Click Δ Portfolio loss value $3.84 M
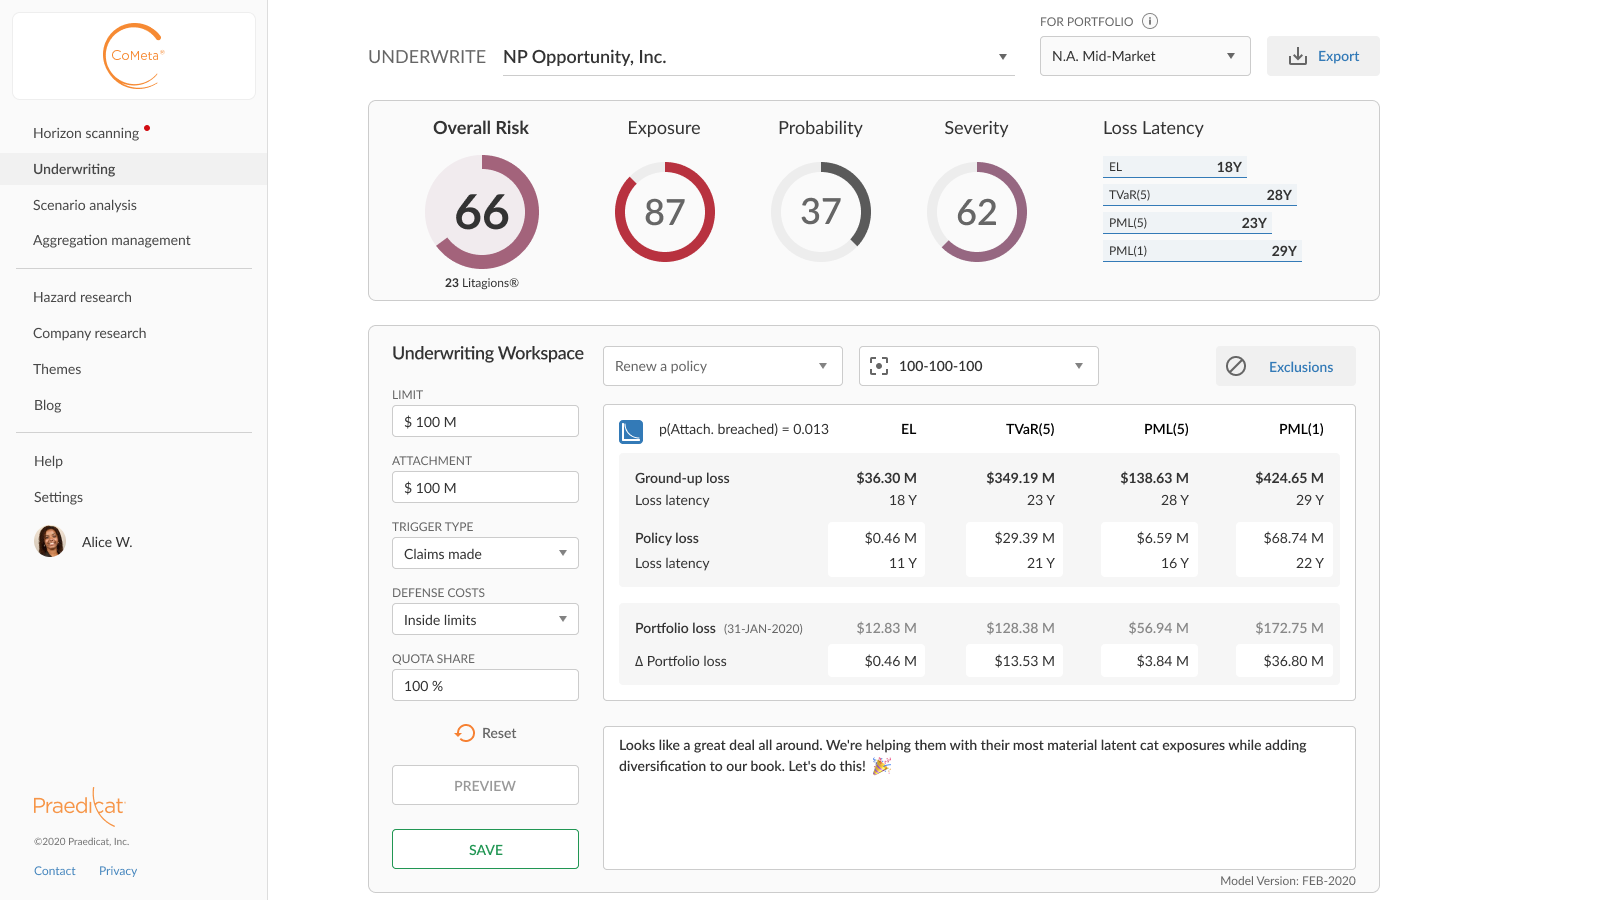The width and height of the screenshot is (1600, 900). 1162,661
